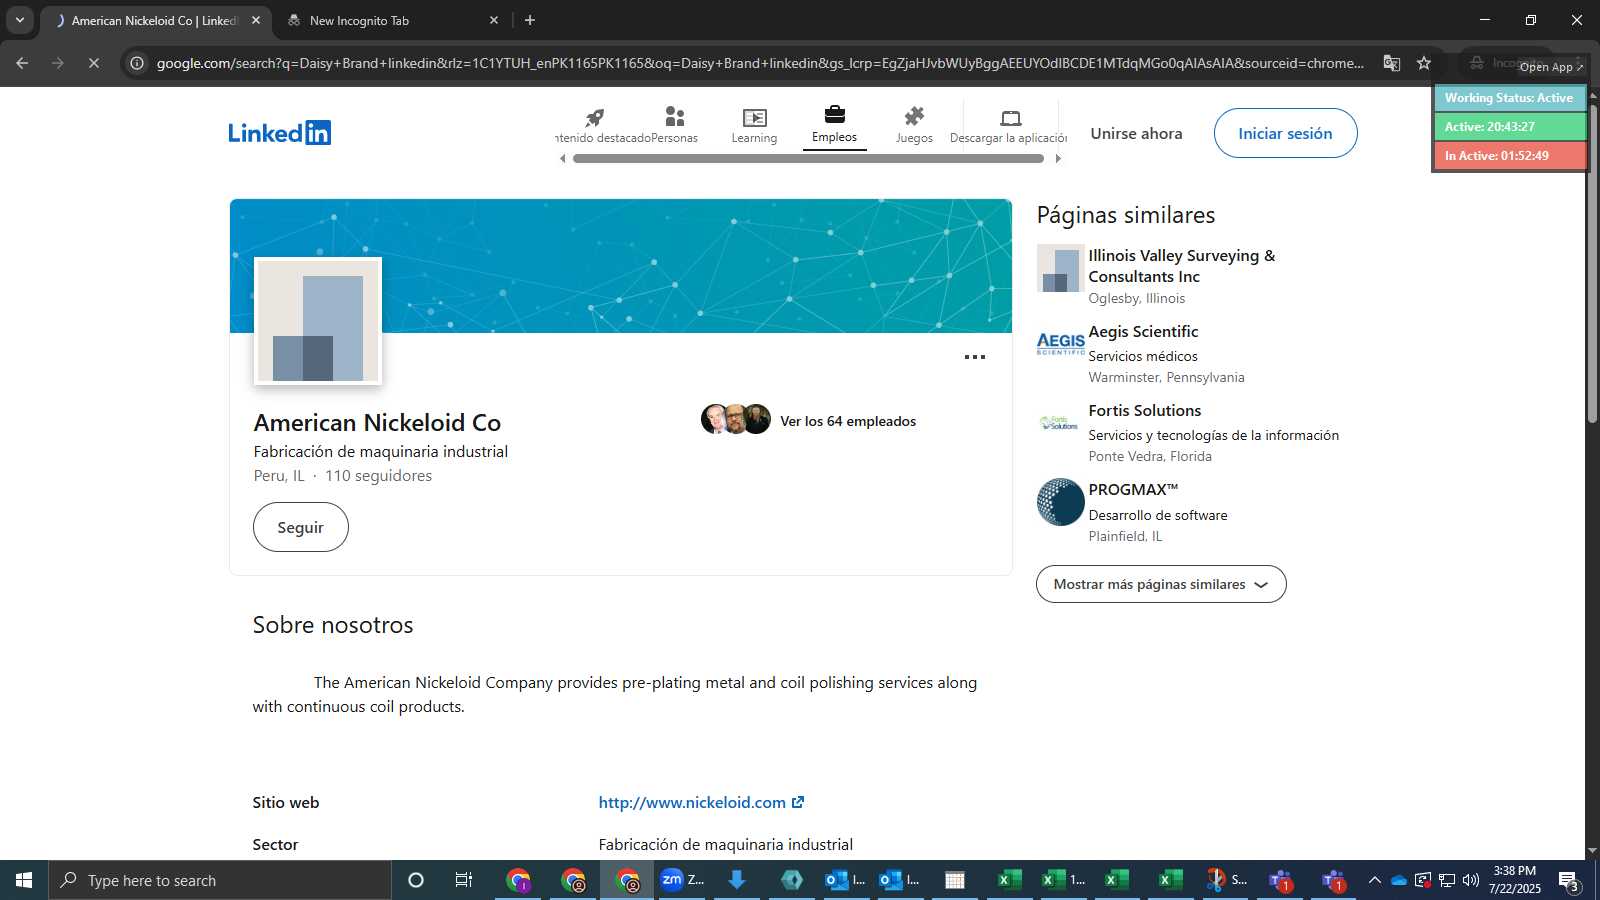The image size is (1600, 900).
Task: Close the American Nickeloid Co tab
Action: tap(256, 20)
